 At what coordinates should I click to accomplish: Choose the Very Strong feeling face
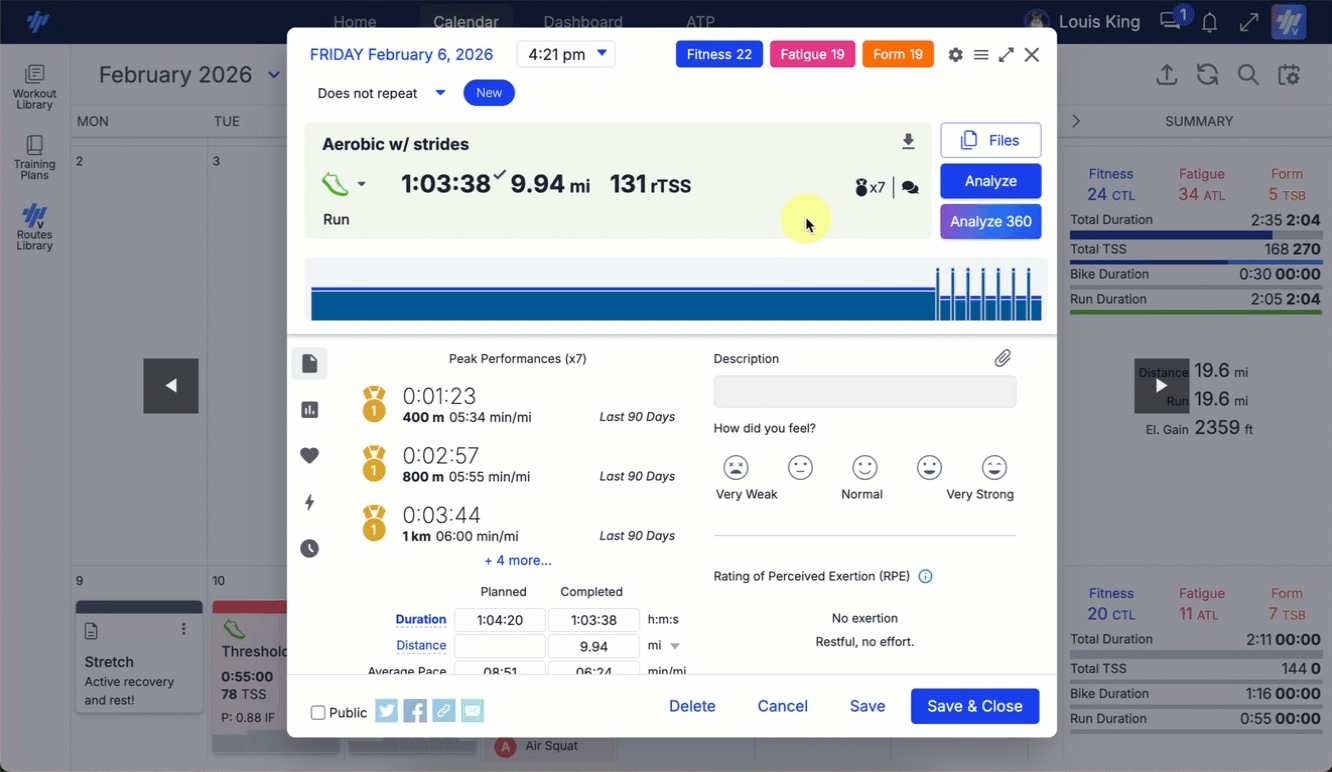pos(993,467)
